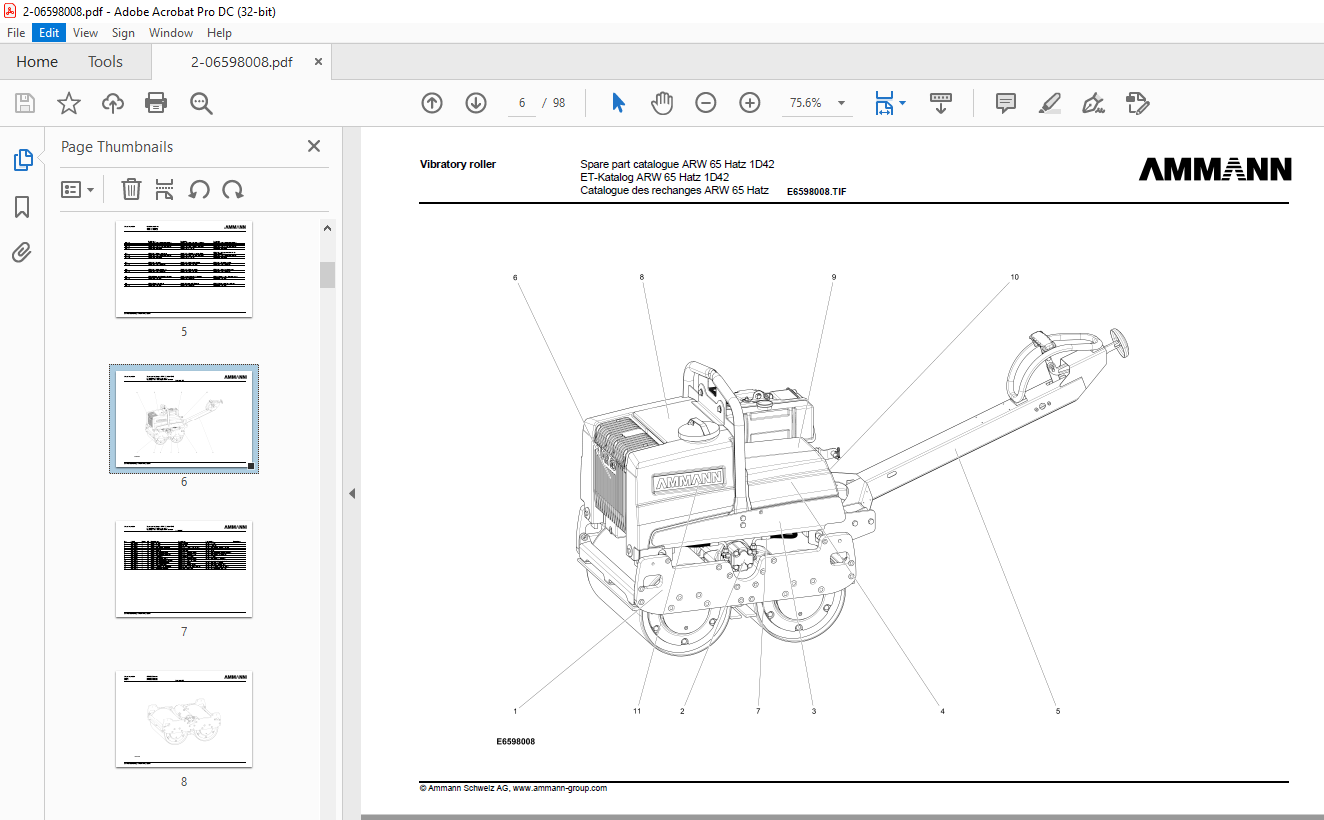
Task: Click the 75.6% zoom value field
Action: point(806,103)
